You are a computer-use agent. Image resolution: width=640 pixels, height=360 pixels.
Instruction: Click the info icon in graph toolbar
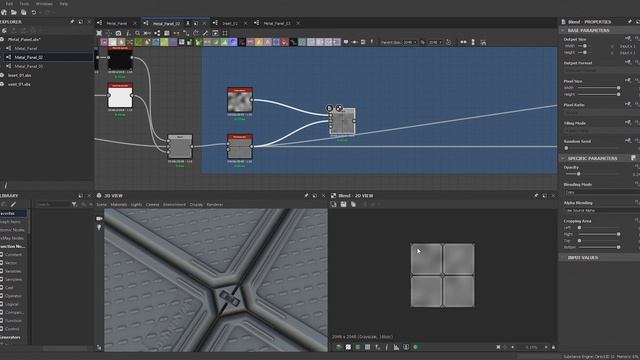[128, 33]
